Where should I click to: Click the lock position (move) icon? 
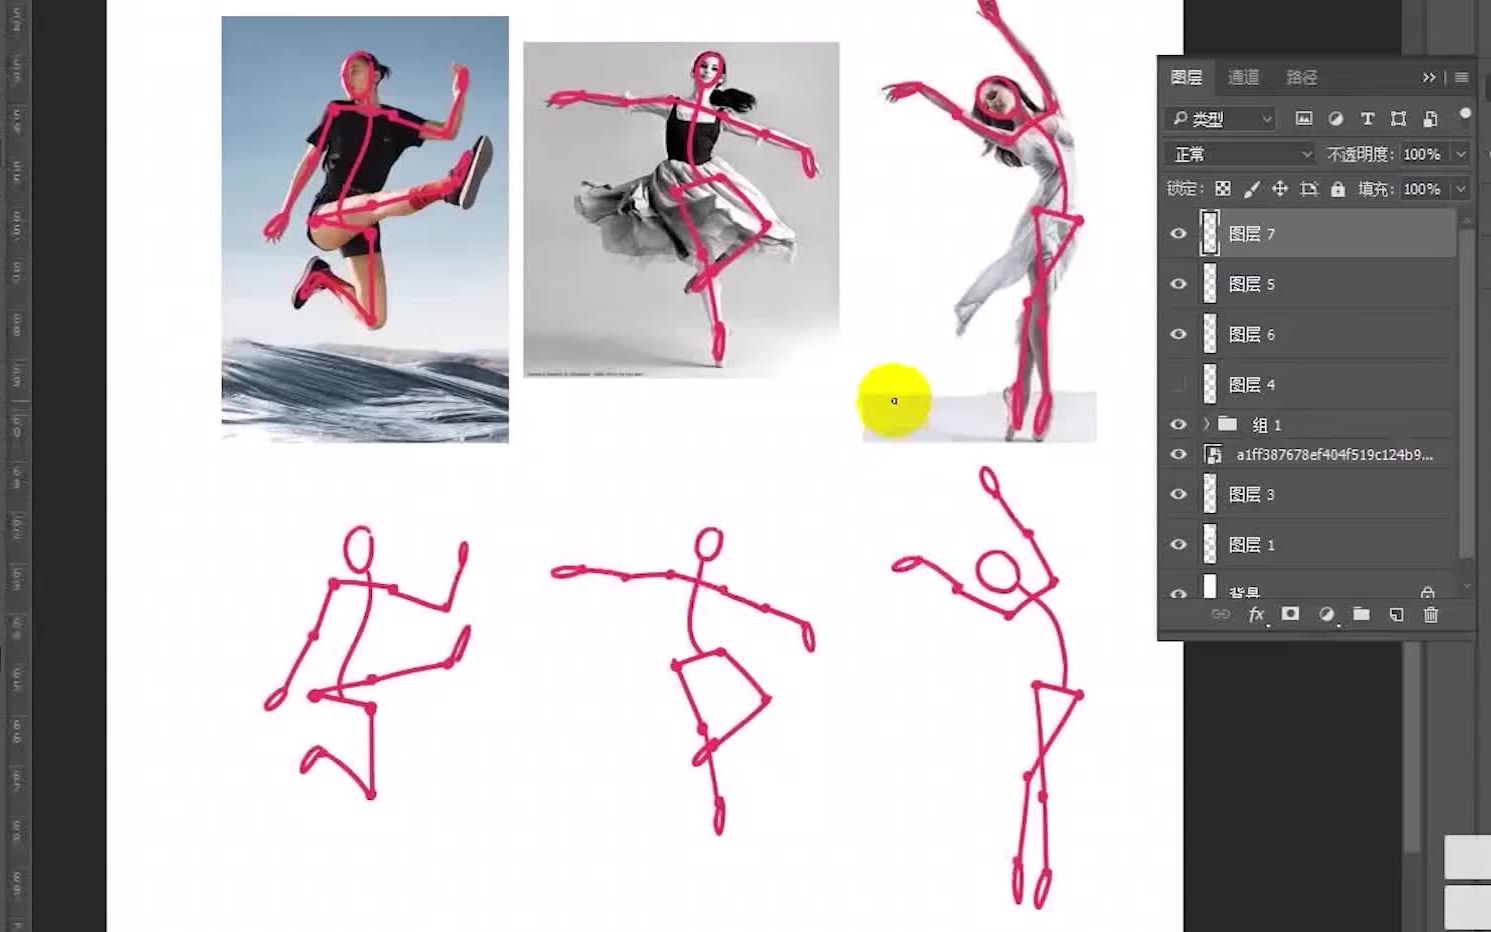(x=1280, y=188)
